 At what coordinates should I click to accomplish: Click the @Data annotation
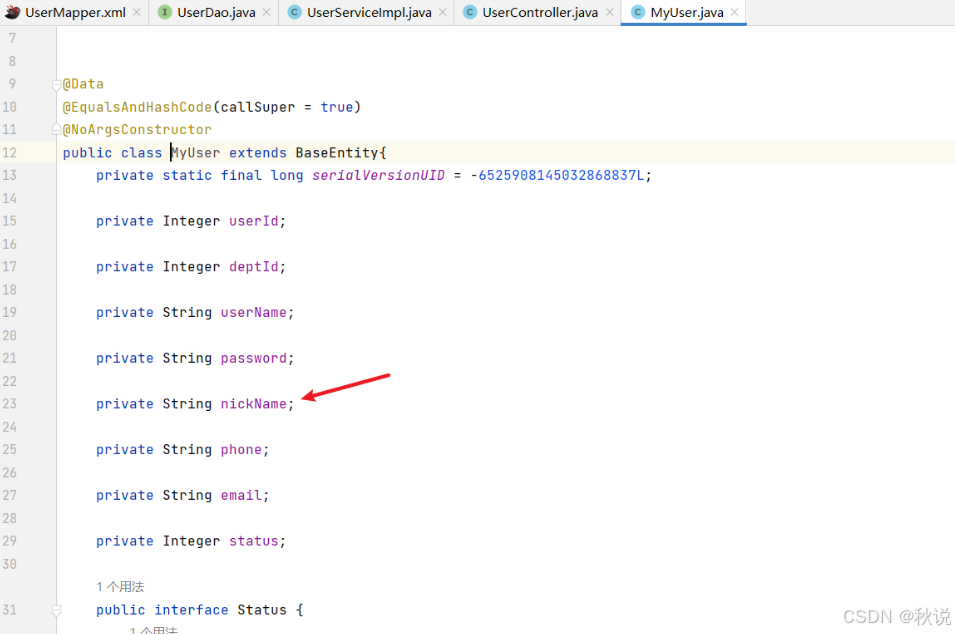pos(83,84)
